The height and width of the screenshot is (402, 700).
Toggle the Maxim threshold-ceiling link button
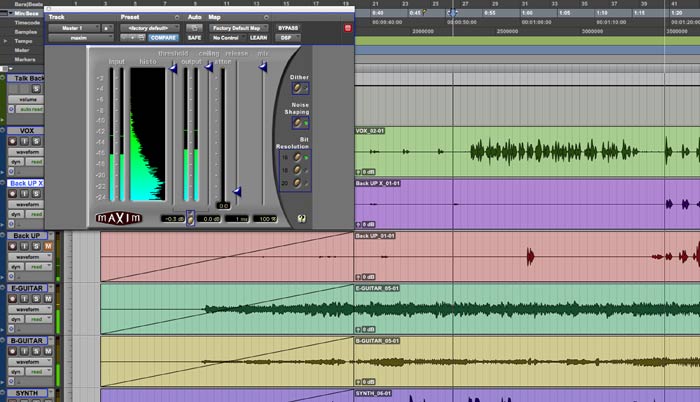[x=191, y=218]
